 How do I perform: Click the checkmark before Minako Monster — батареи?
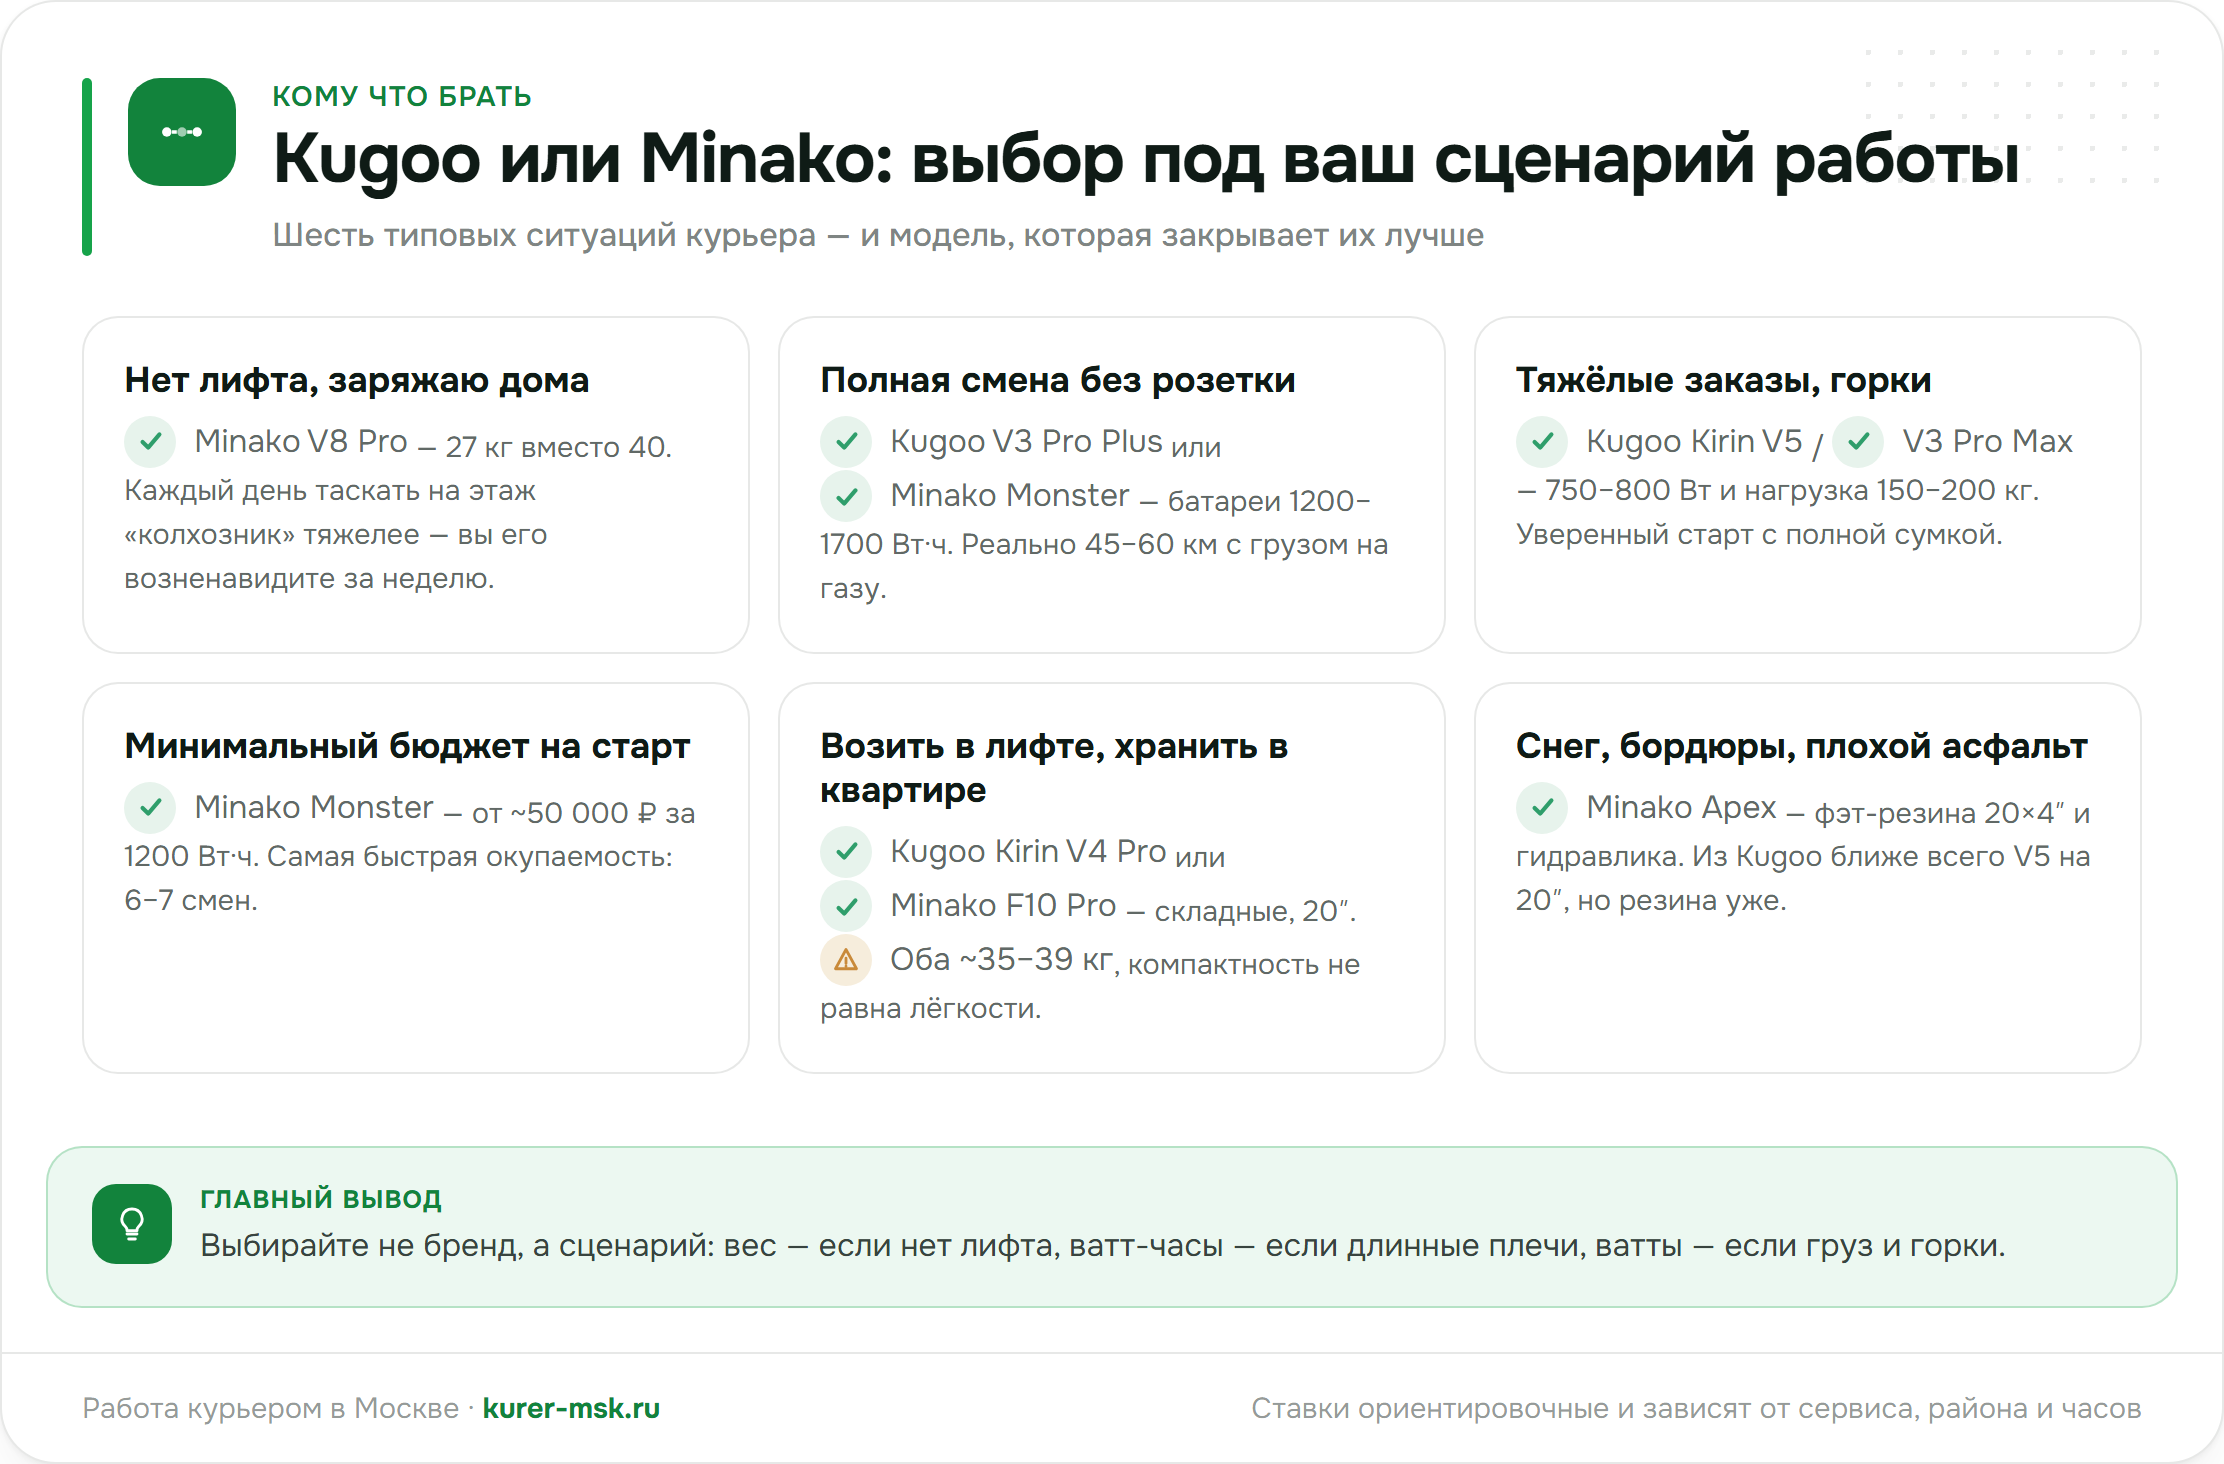tap(846, 495)
